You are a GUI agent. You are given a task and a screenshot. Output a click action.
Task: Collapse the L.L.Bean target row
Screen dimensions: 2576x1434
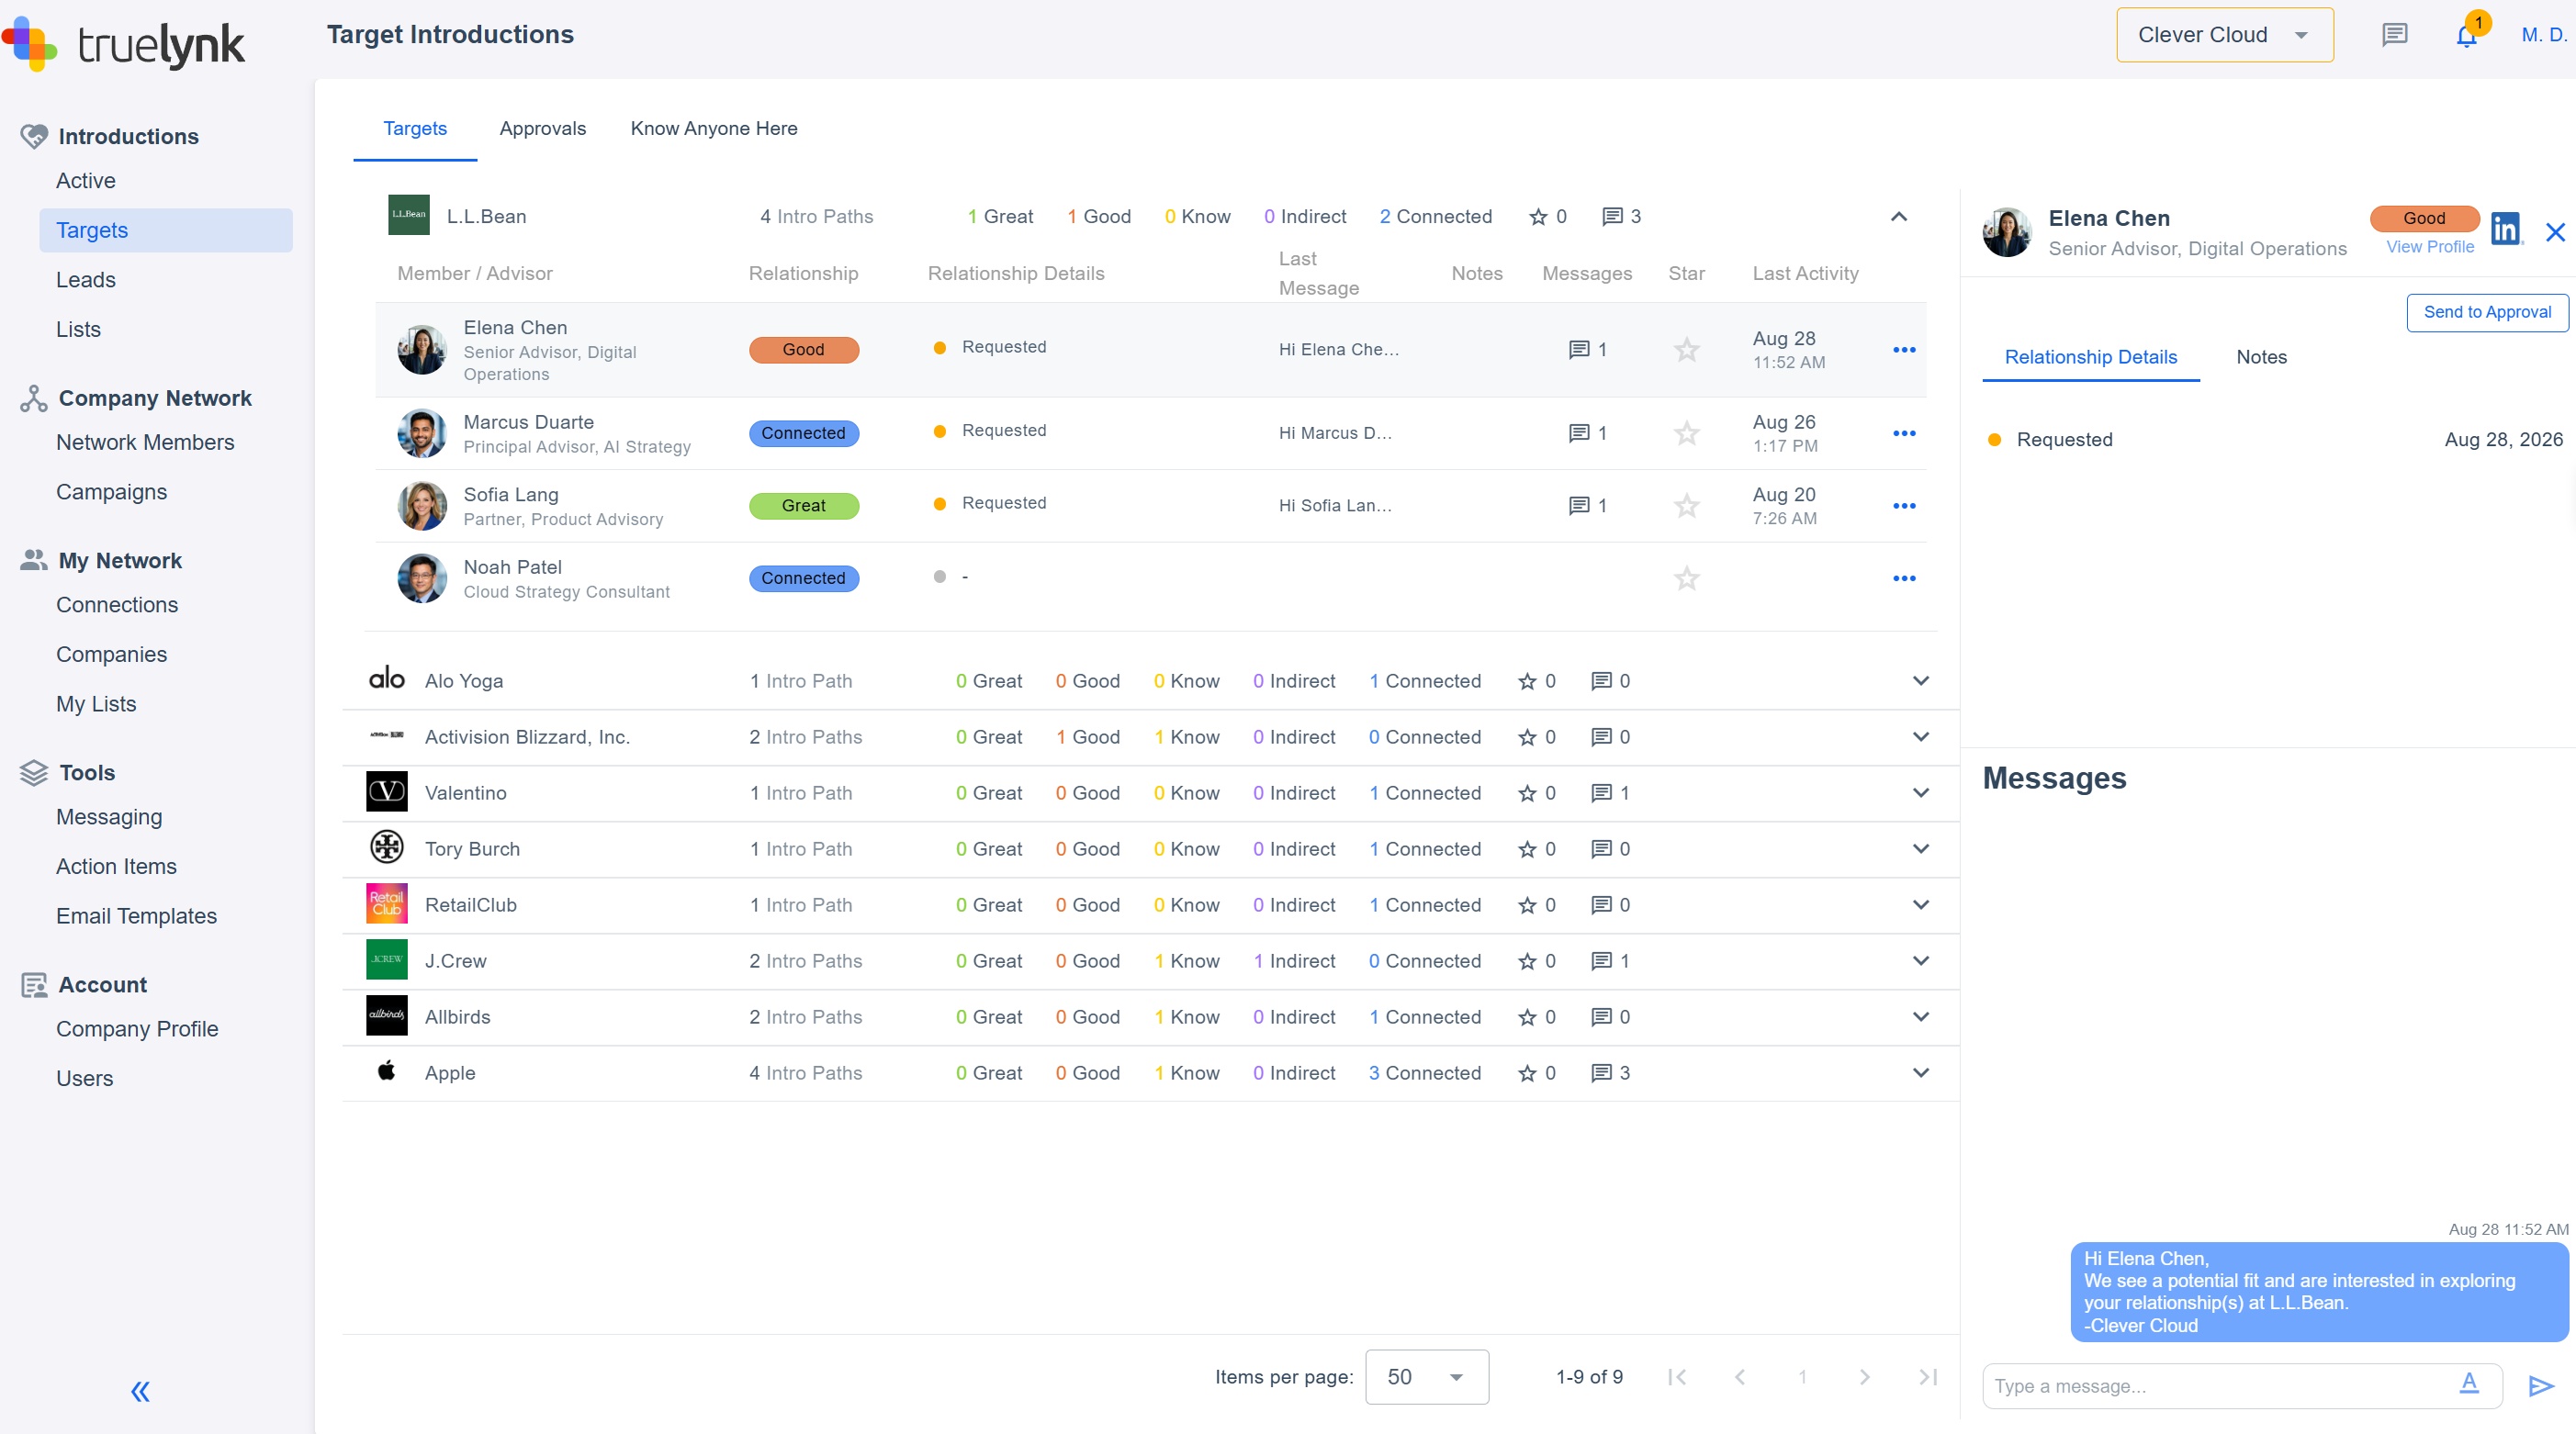[1899, 217]
